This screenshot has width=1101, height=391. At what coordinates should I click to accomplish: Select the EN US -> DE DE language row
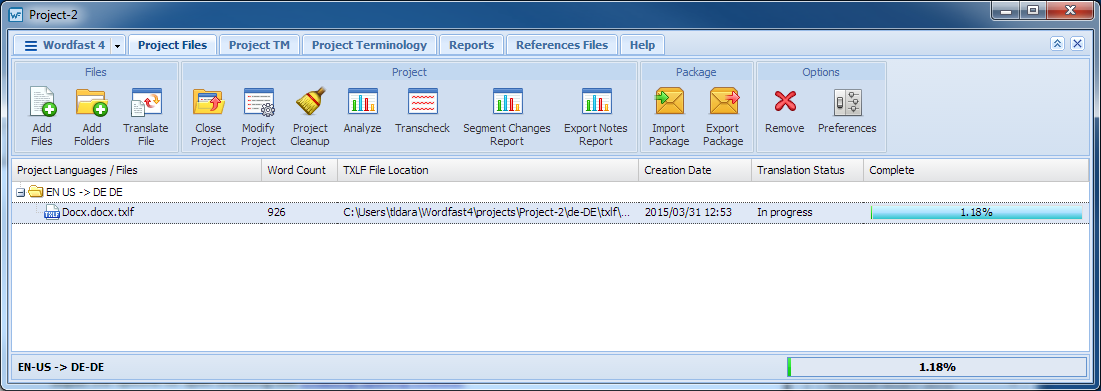pos(550,191)
